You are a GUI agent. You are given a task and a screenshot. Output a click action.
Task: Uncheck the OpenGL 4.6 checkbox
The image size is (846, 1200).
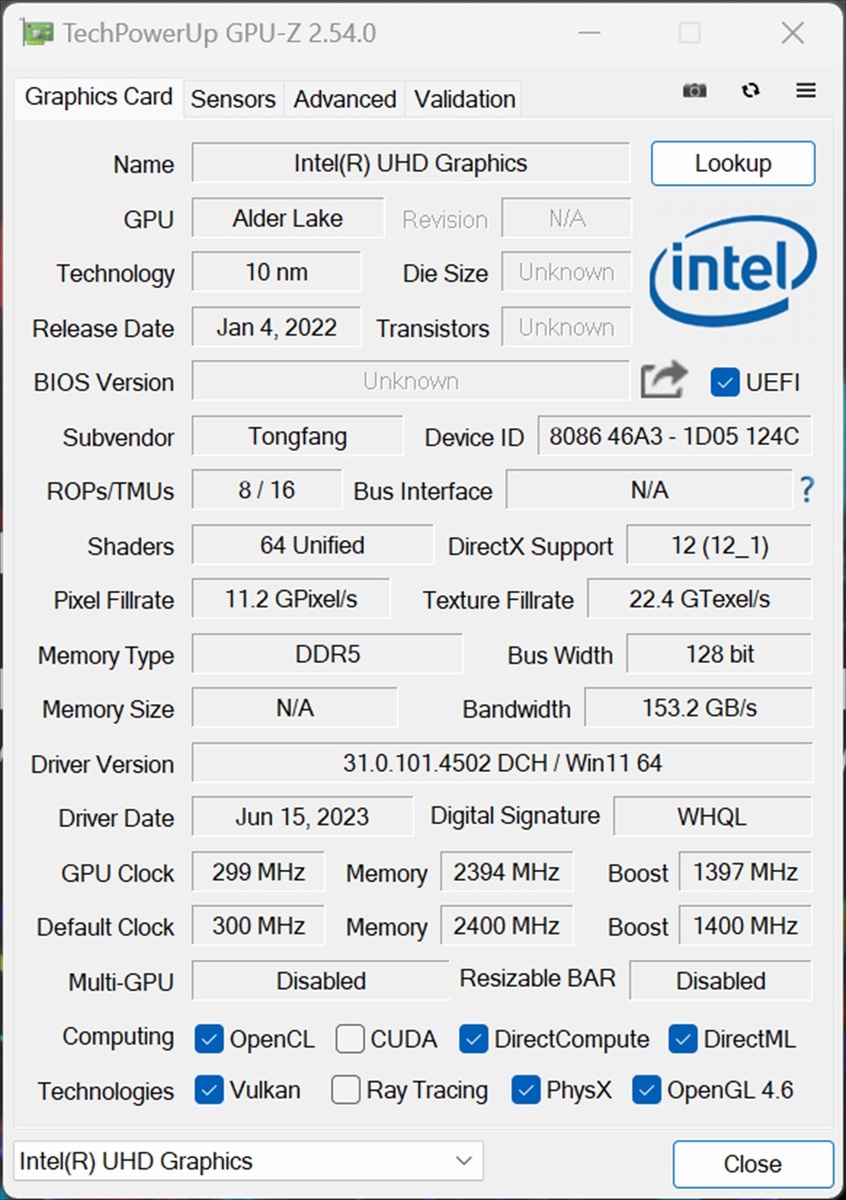(x=646, y=1091)
